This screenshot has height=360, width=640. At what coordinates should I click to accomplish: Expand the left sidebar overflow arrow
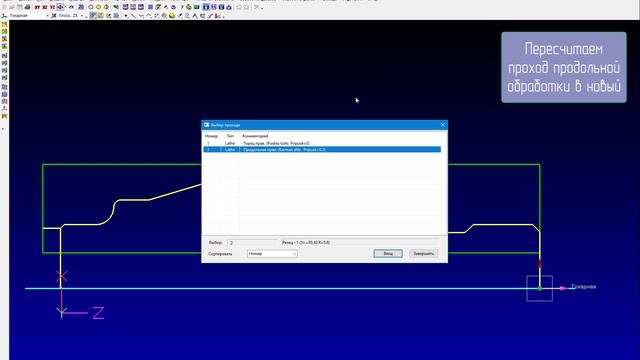pos(3,129)
